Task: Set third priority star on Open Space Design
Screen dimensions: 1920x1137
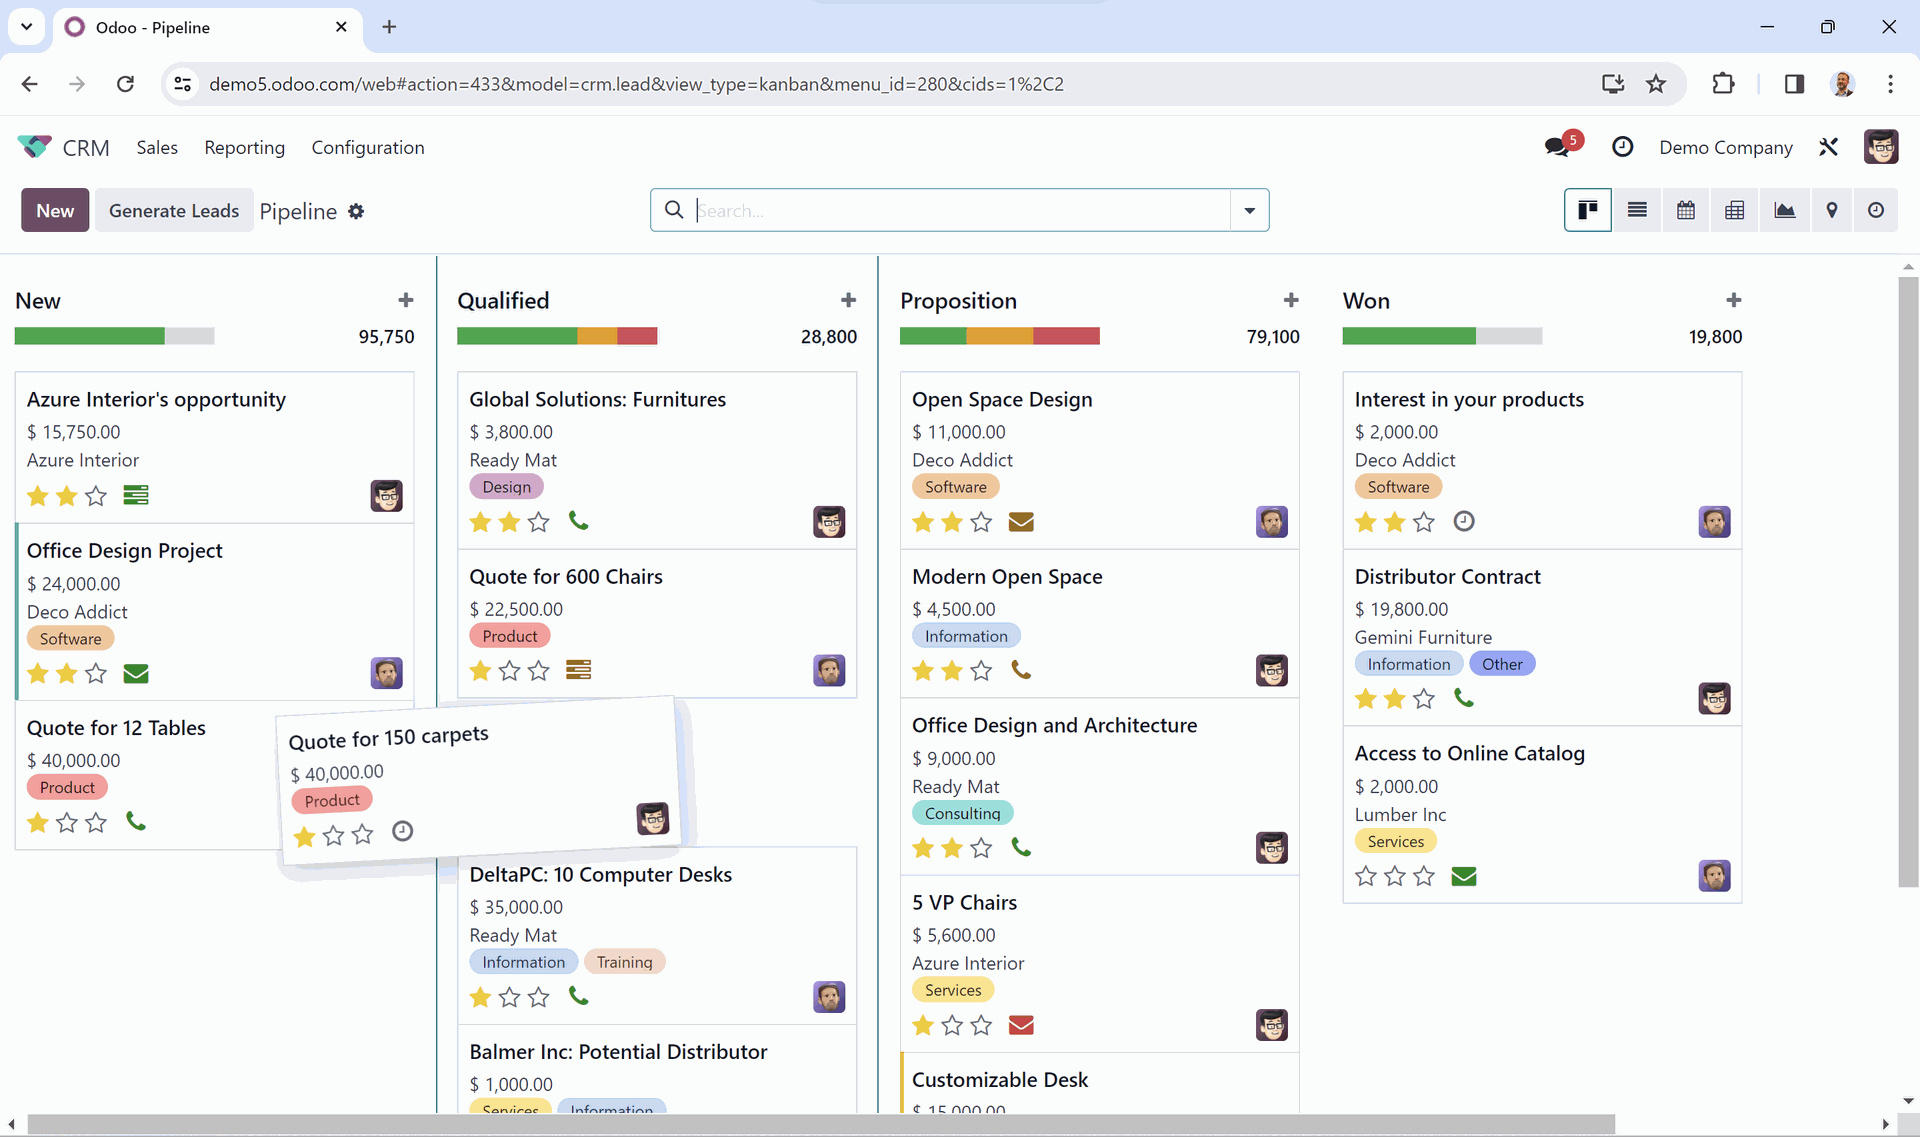Action: pos(982,521)
